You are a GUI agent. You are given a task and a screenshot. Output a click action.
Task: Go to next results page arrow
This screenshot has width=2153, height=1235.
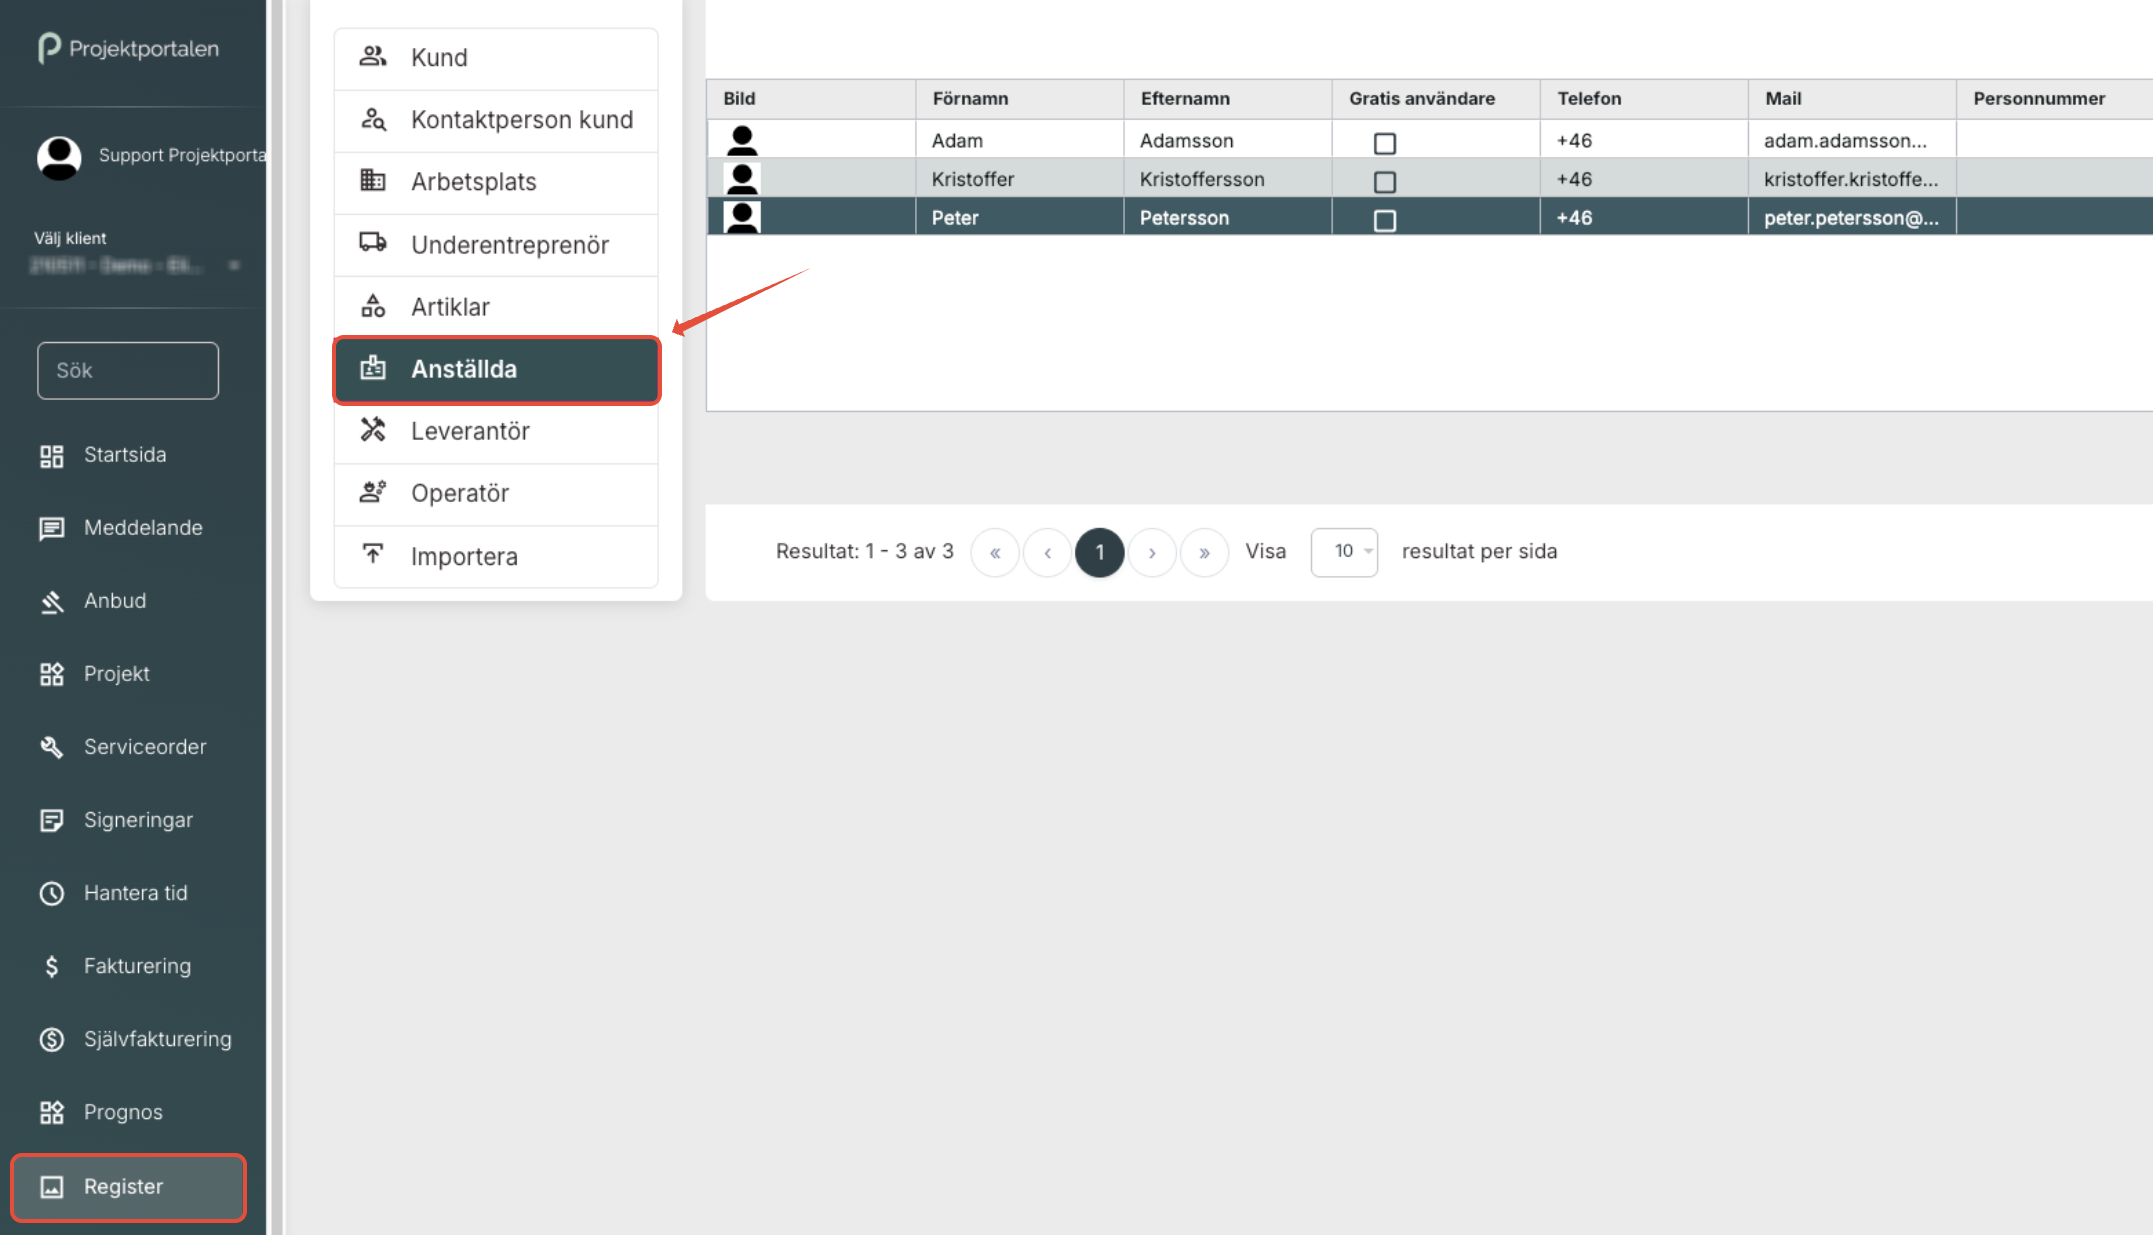[1152, 552]
